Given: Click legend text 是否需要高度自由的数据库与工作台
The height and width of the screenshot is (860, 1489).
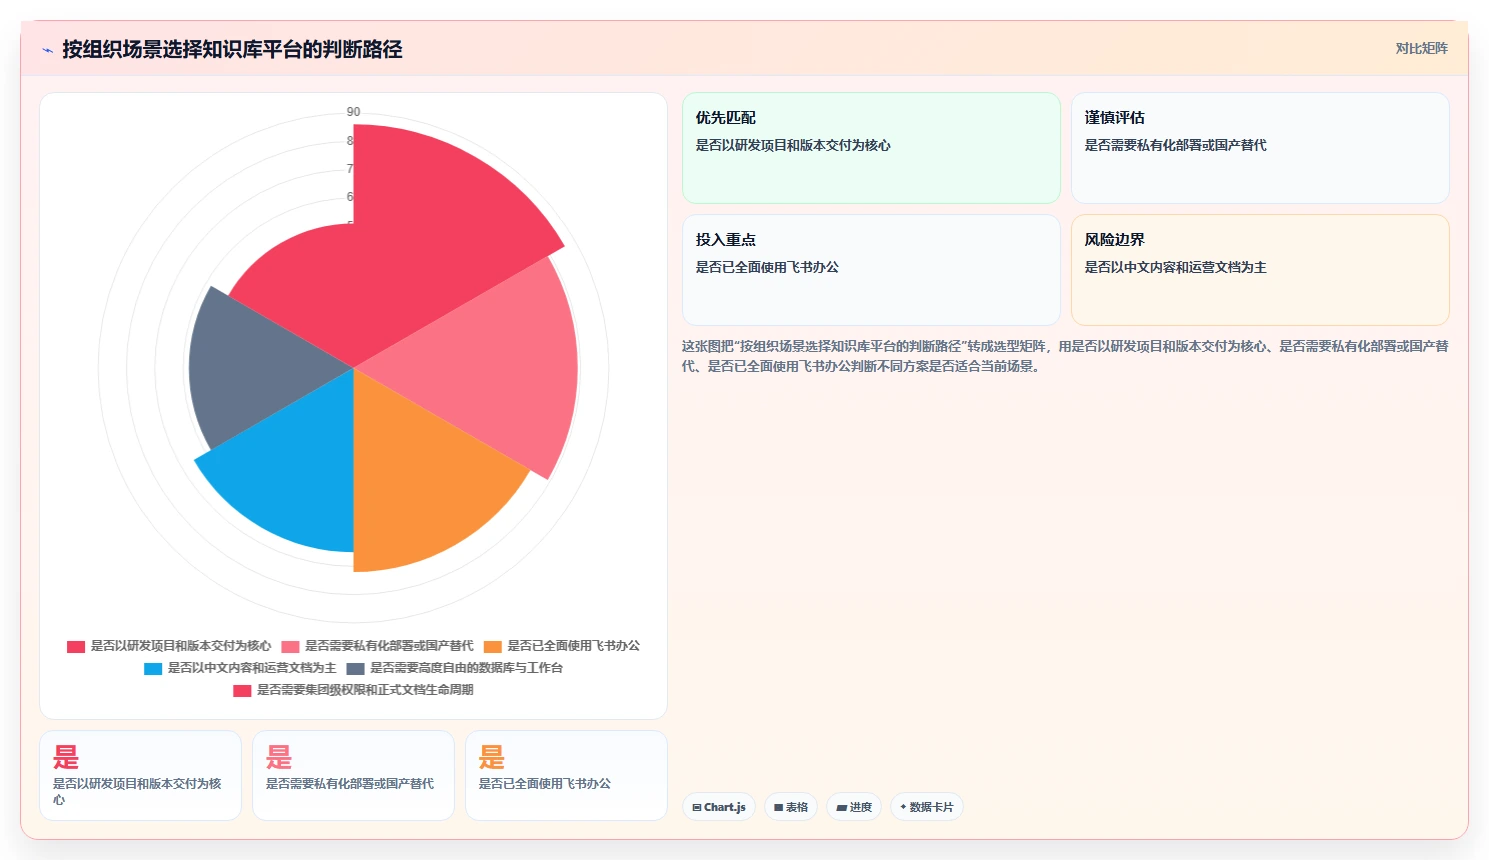Looking at the screenshot, I should coord(466,668).
